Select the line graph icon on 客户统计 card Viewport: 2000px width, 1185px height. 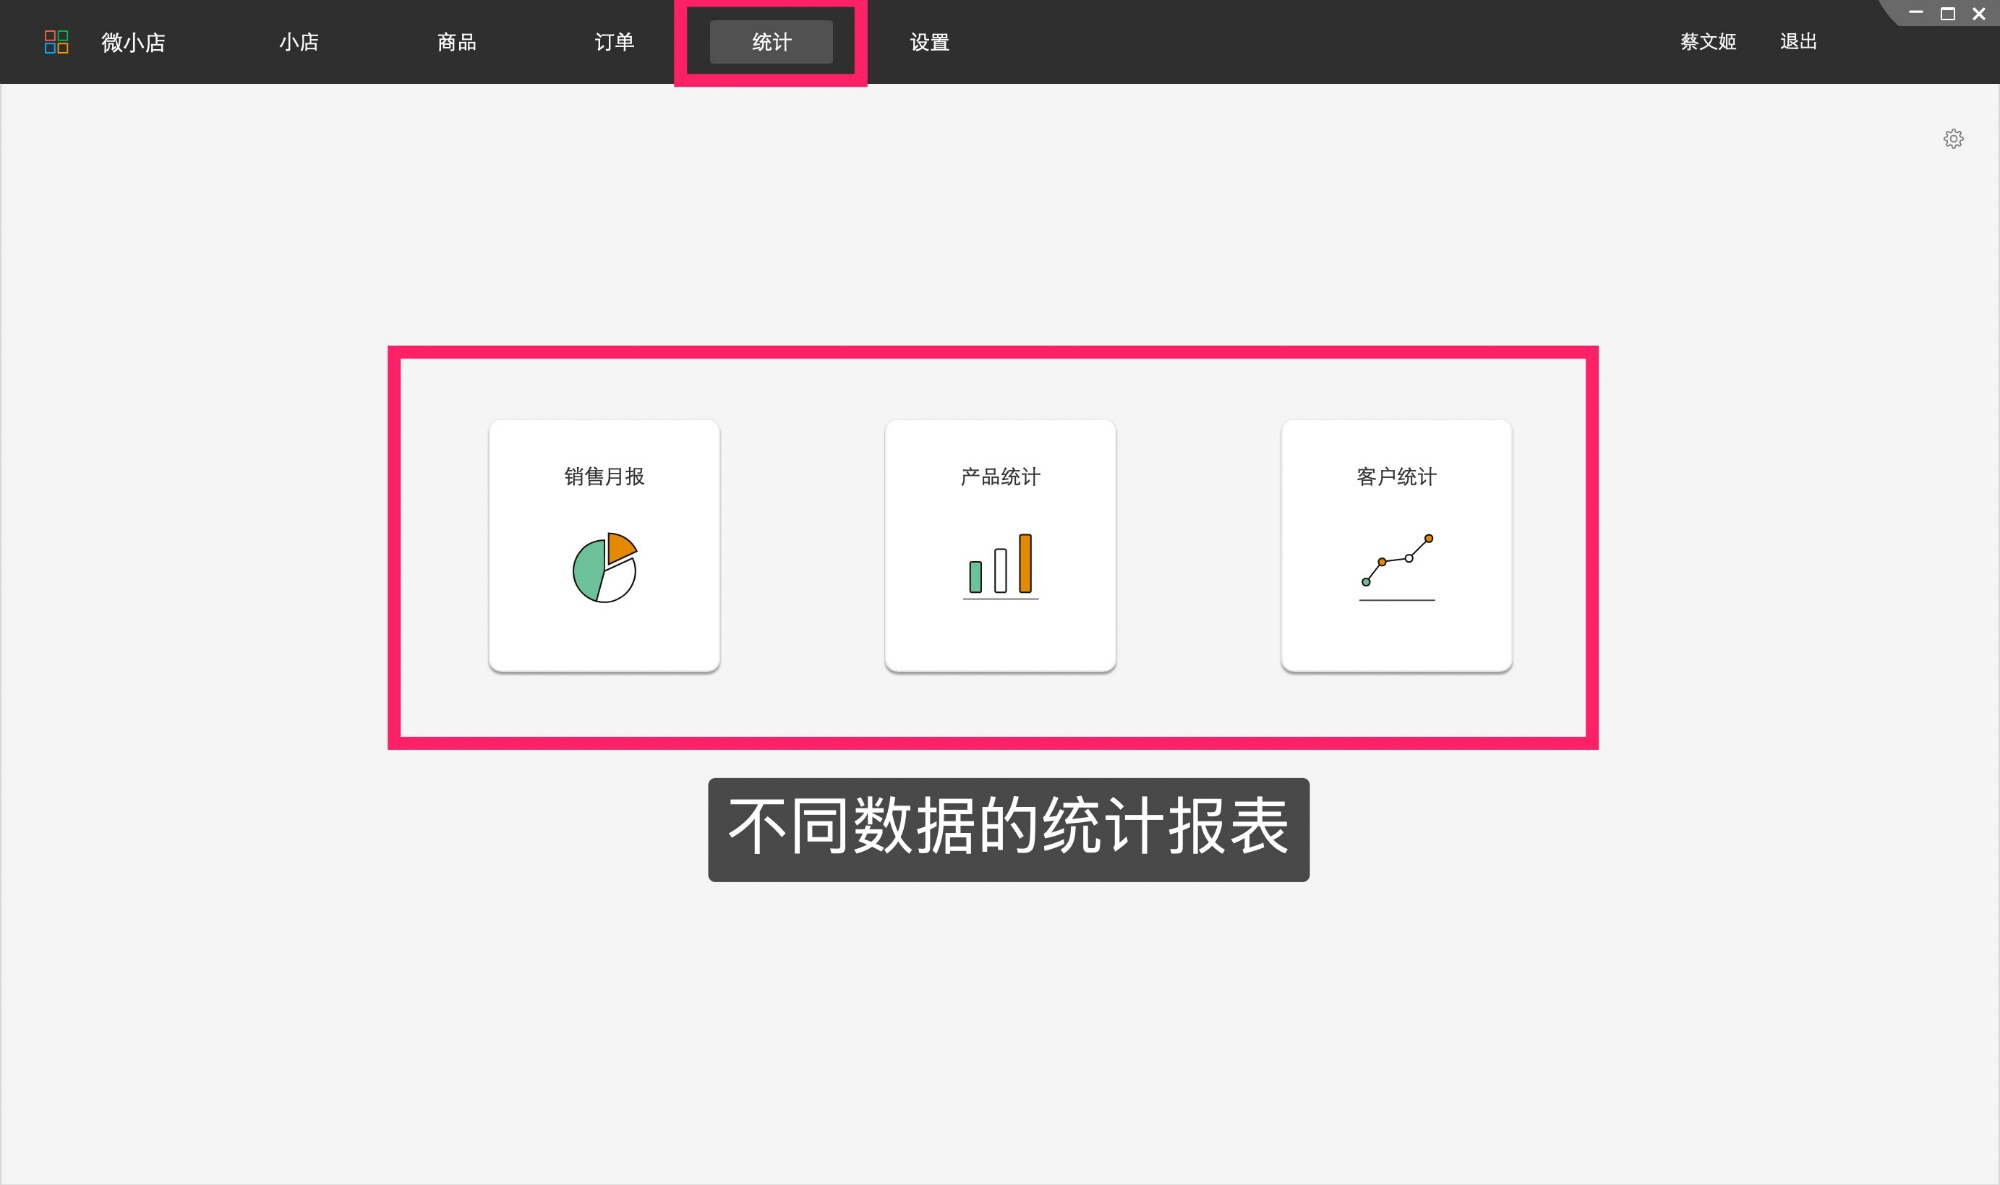pyautogui.click(x=1396, y=565)
